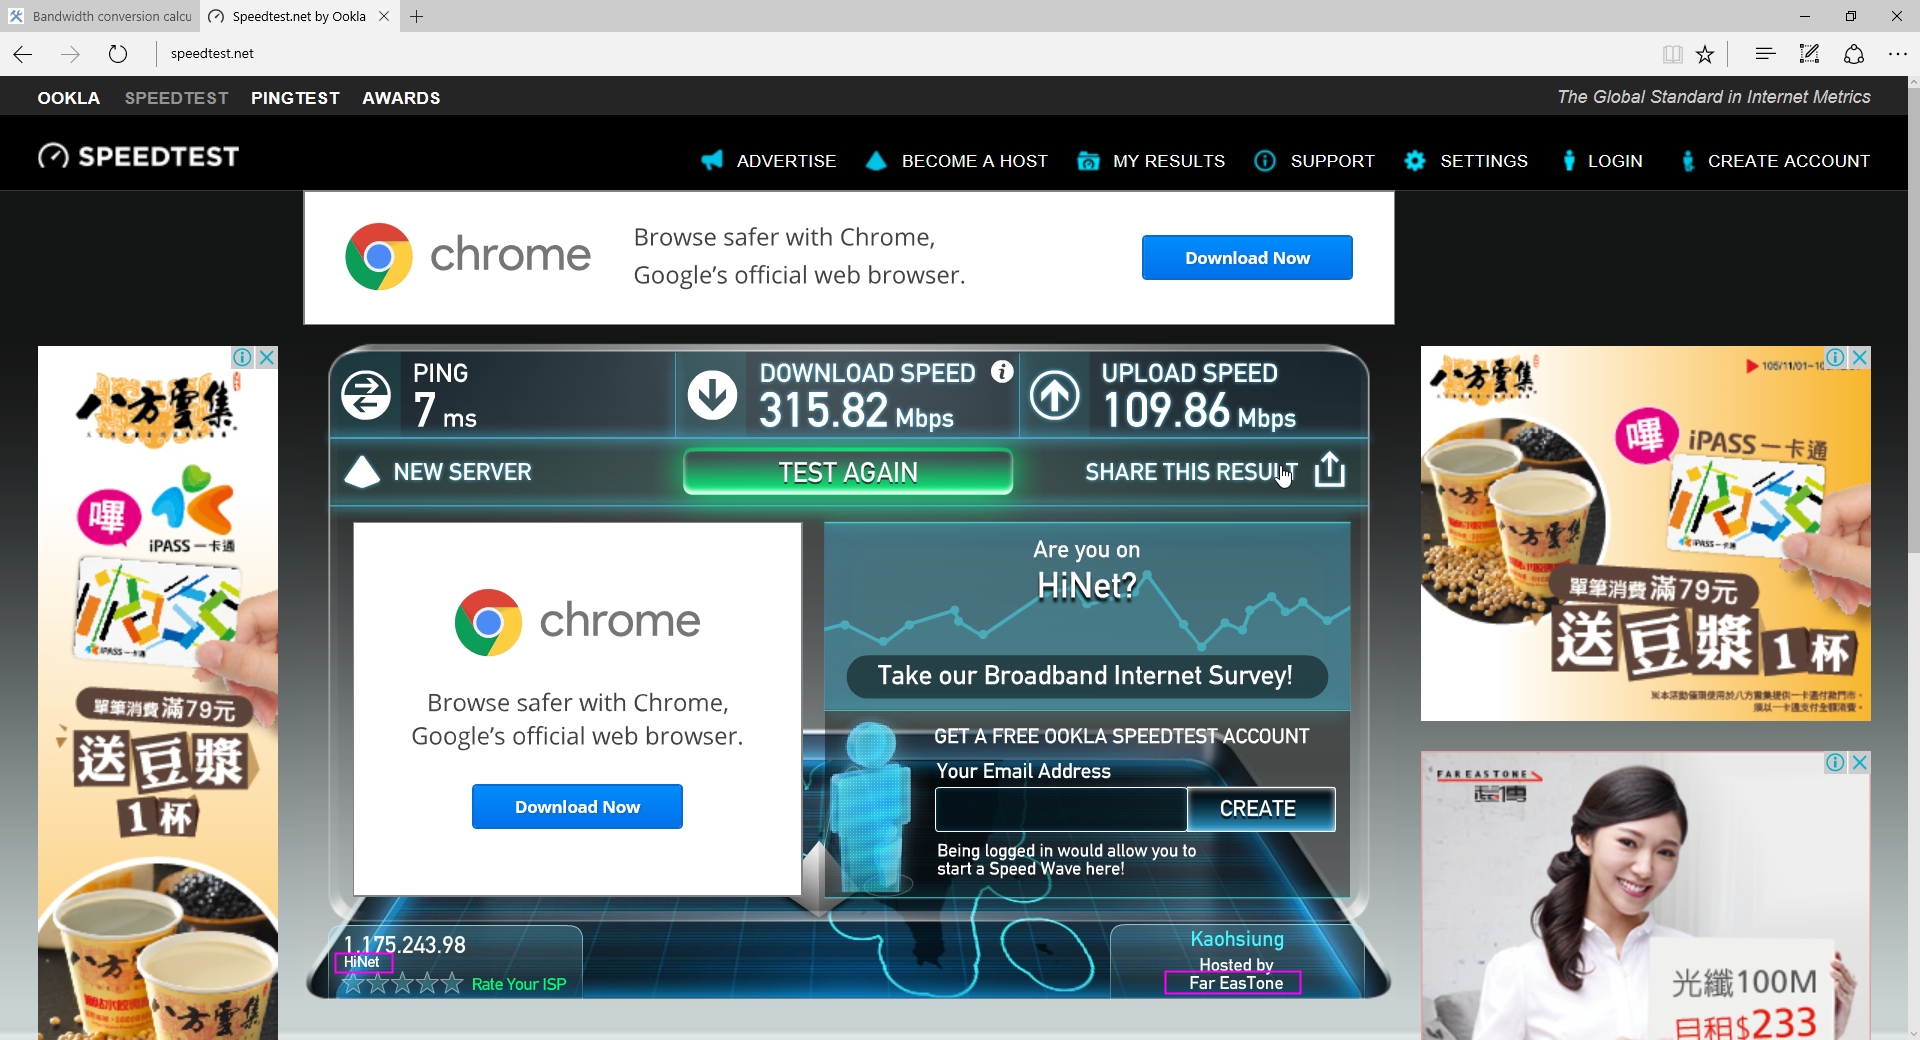Open the share icon in browser toolbar
Viewport: 1920px width, 1040px height.
coord(1854,54)
